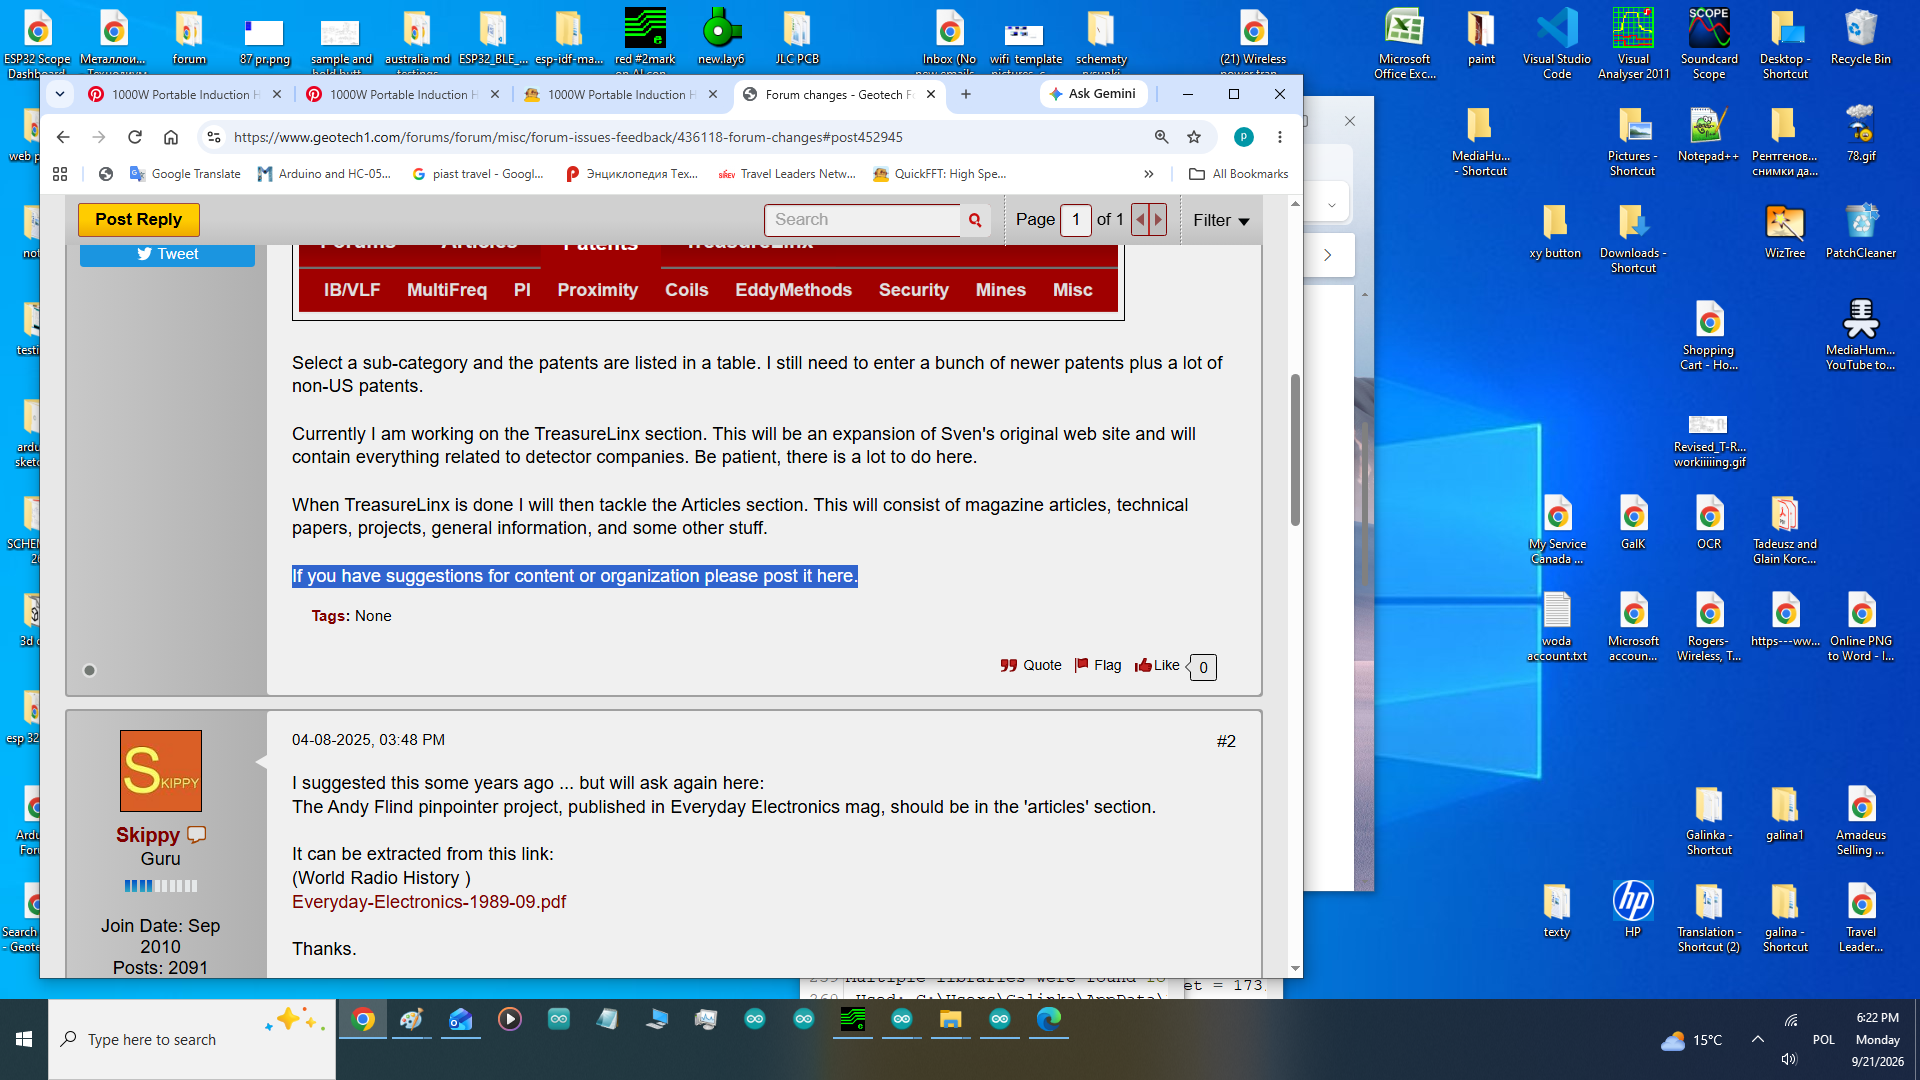Screen dimensions: 1920x1080
Task: Open Microsoft Edge from taskbar
Action: pyautogui.click(x=1048, y=1019)
